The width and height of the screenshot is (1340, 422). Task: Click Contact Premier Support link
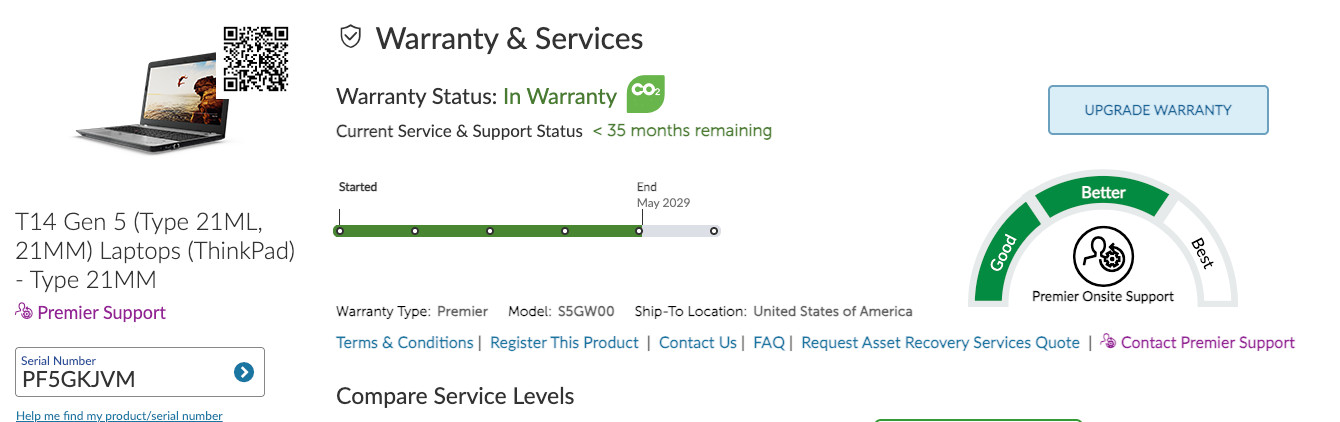[1207, 342]
